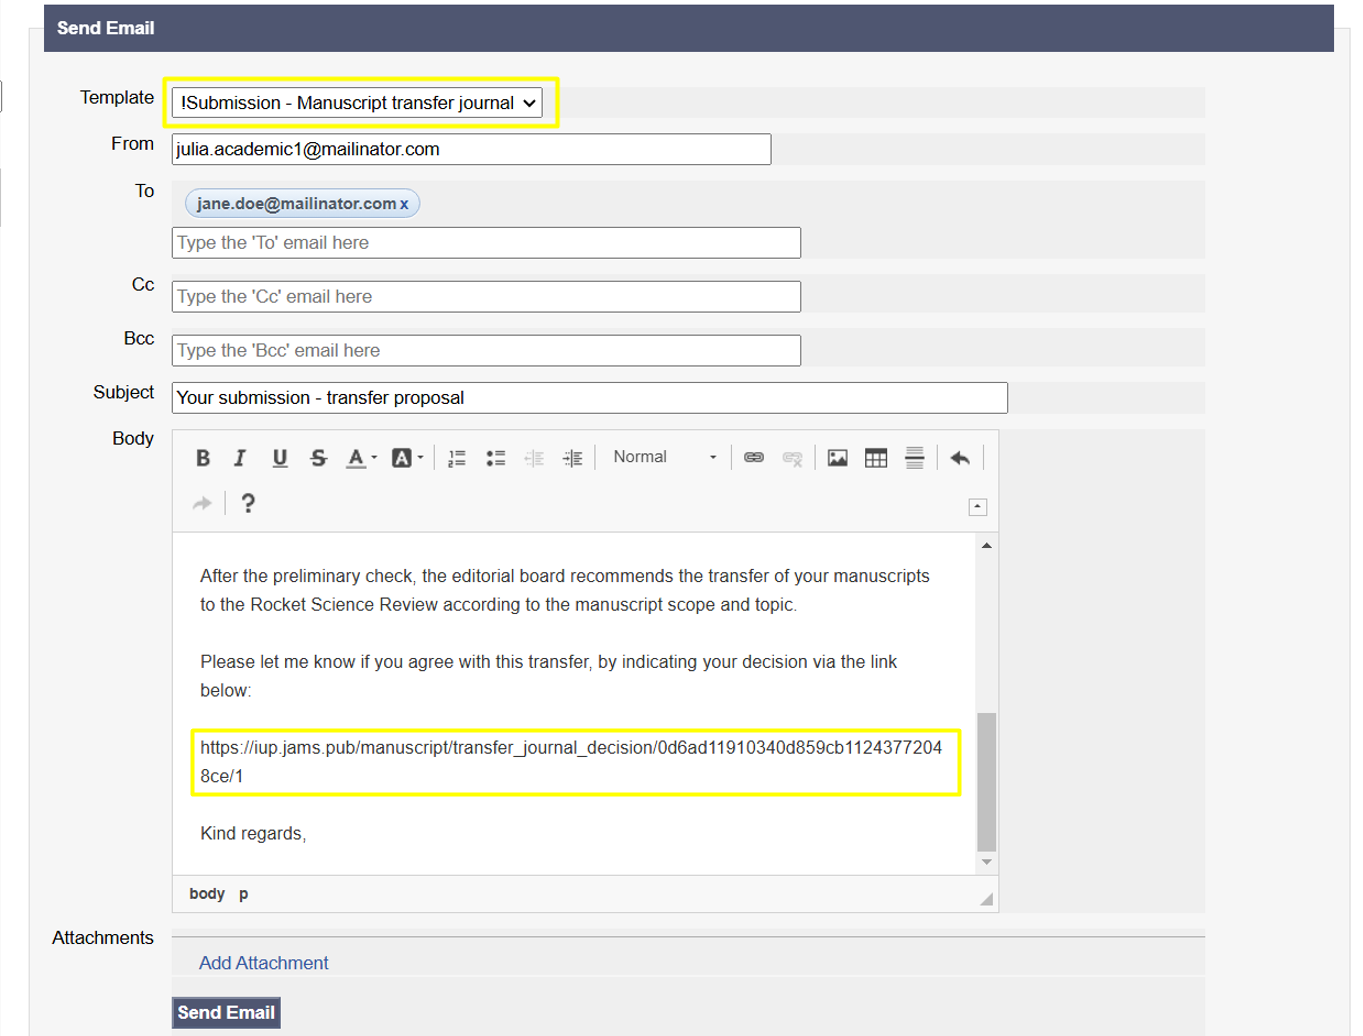This screenshot has height=1036, width=1363.
Task: Open the editor help question mark
Action: [x=248, y=503]
